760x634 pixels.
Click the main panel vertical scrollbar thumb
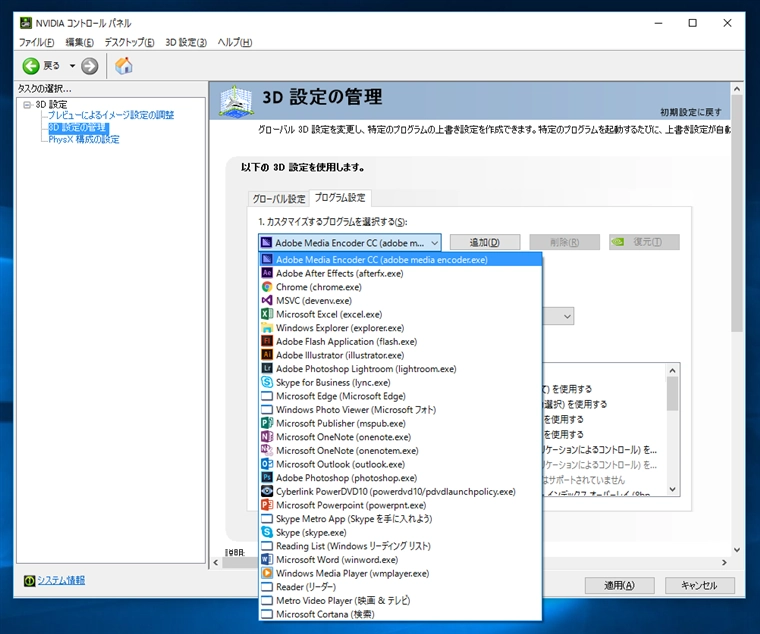(737, 214)
